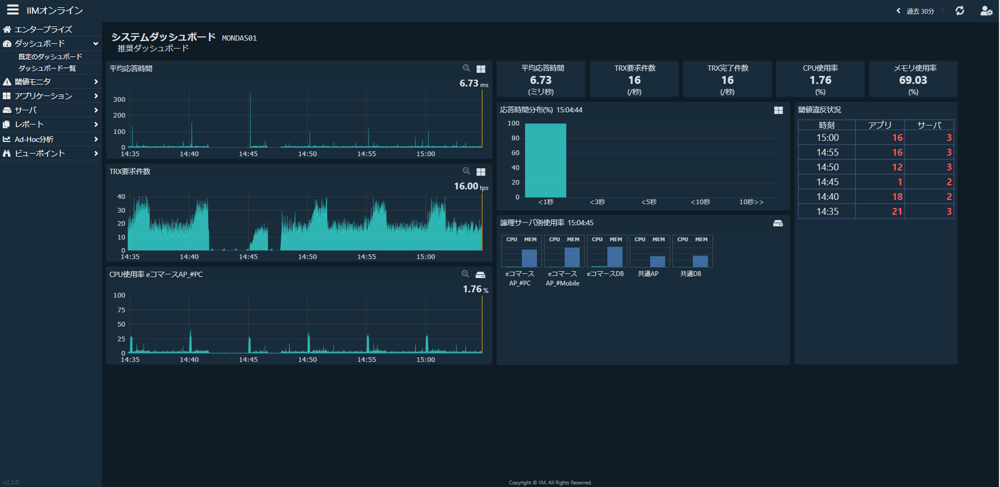The width and height of the screenshot is (1000, 487).
Task: Click the grid icon on TRX要求件数 chart
Action: 481,171
